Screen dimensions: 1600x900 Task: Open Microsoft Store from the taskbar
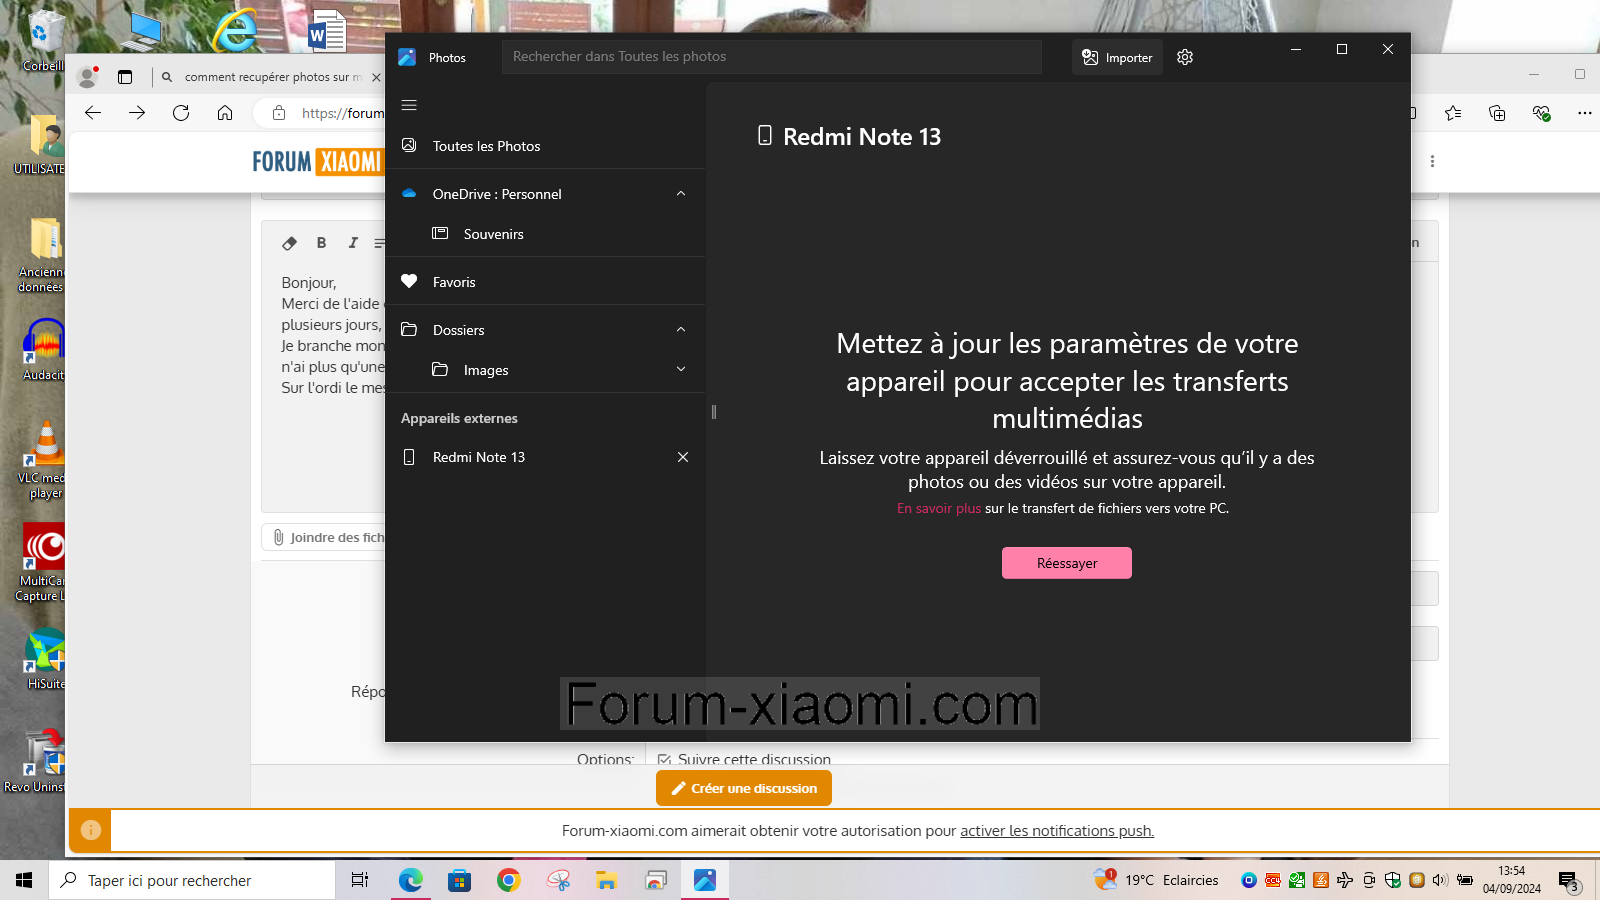tap(459, 880)
